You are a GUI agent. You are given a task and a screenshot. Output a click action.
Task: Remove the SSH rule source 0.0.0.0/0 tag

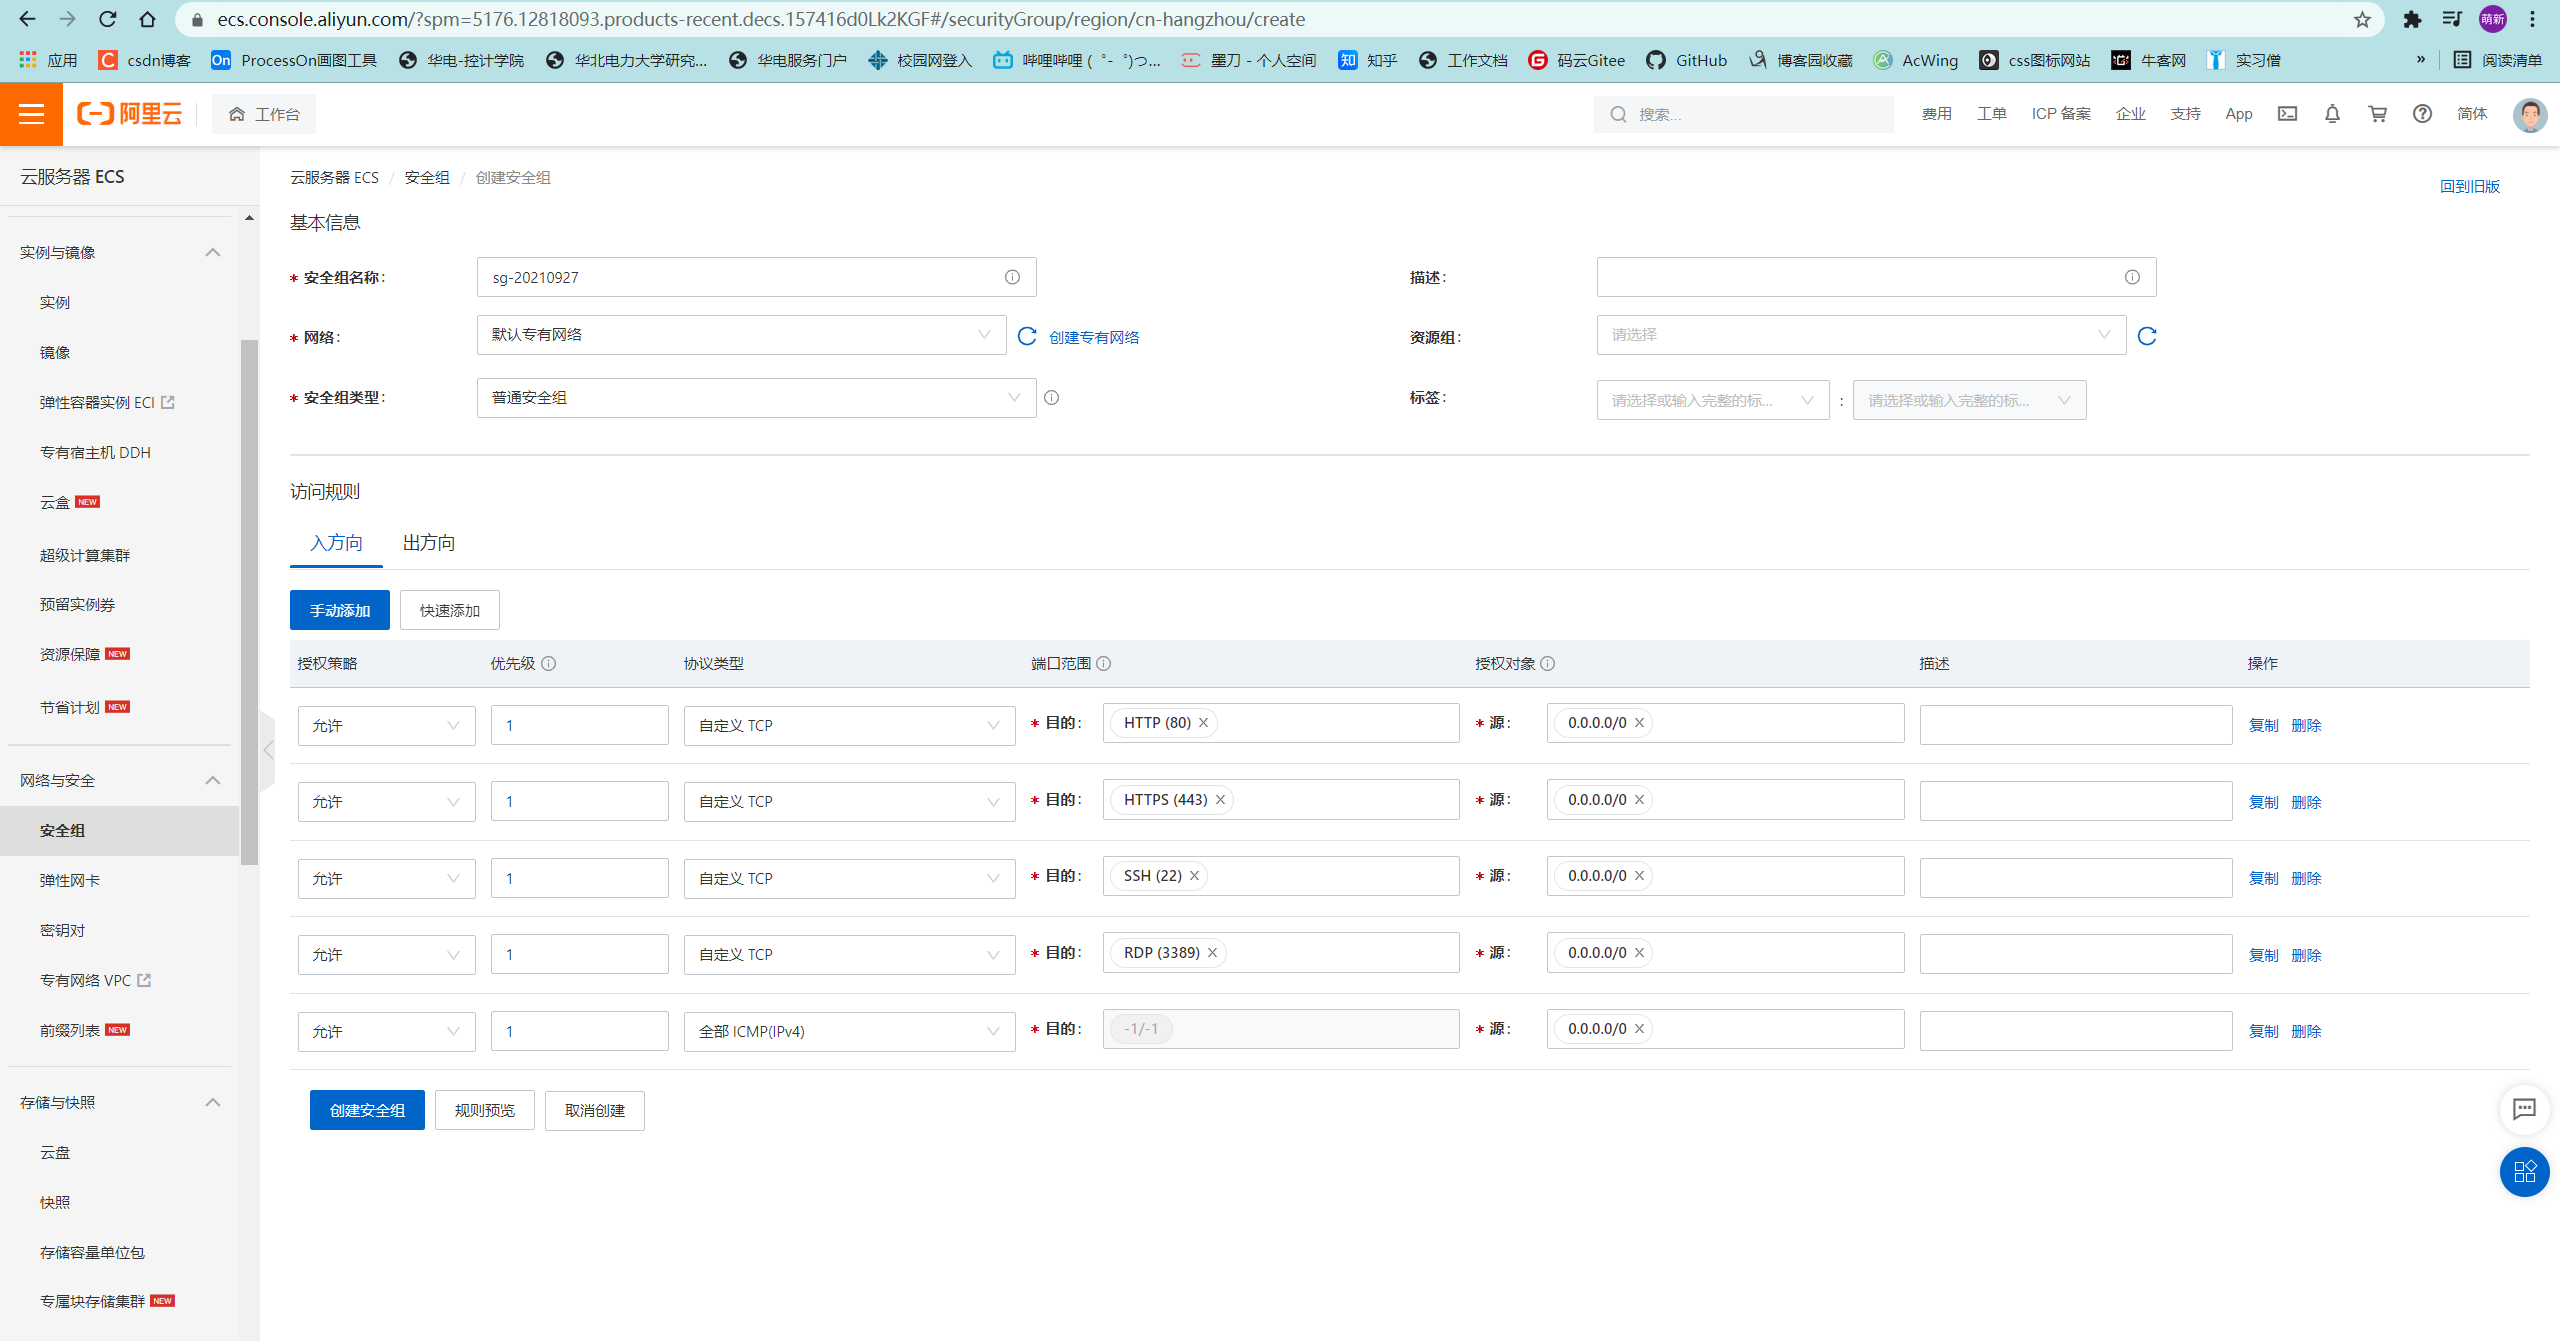click(x=1640, y=876)
